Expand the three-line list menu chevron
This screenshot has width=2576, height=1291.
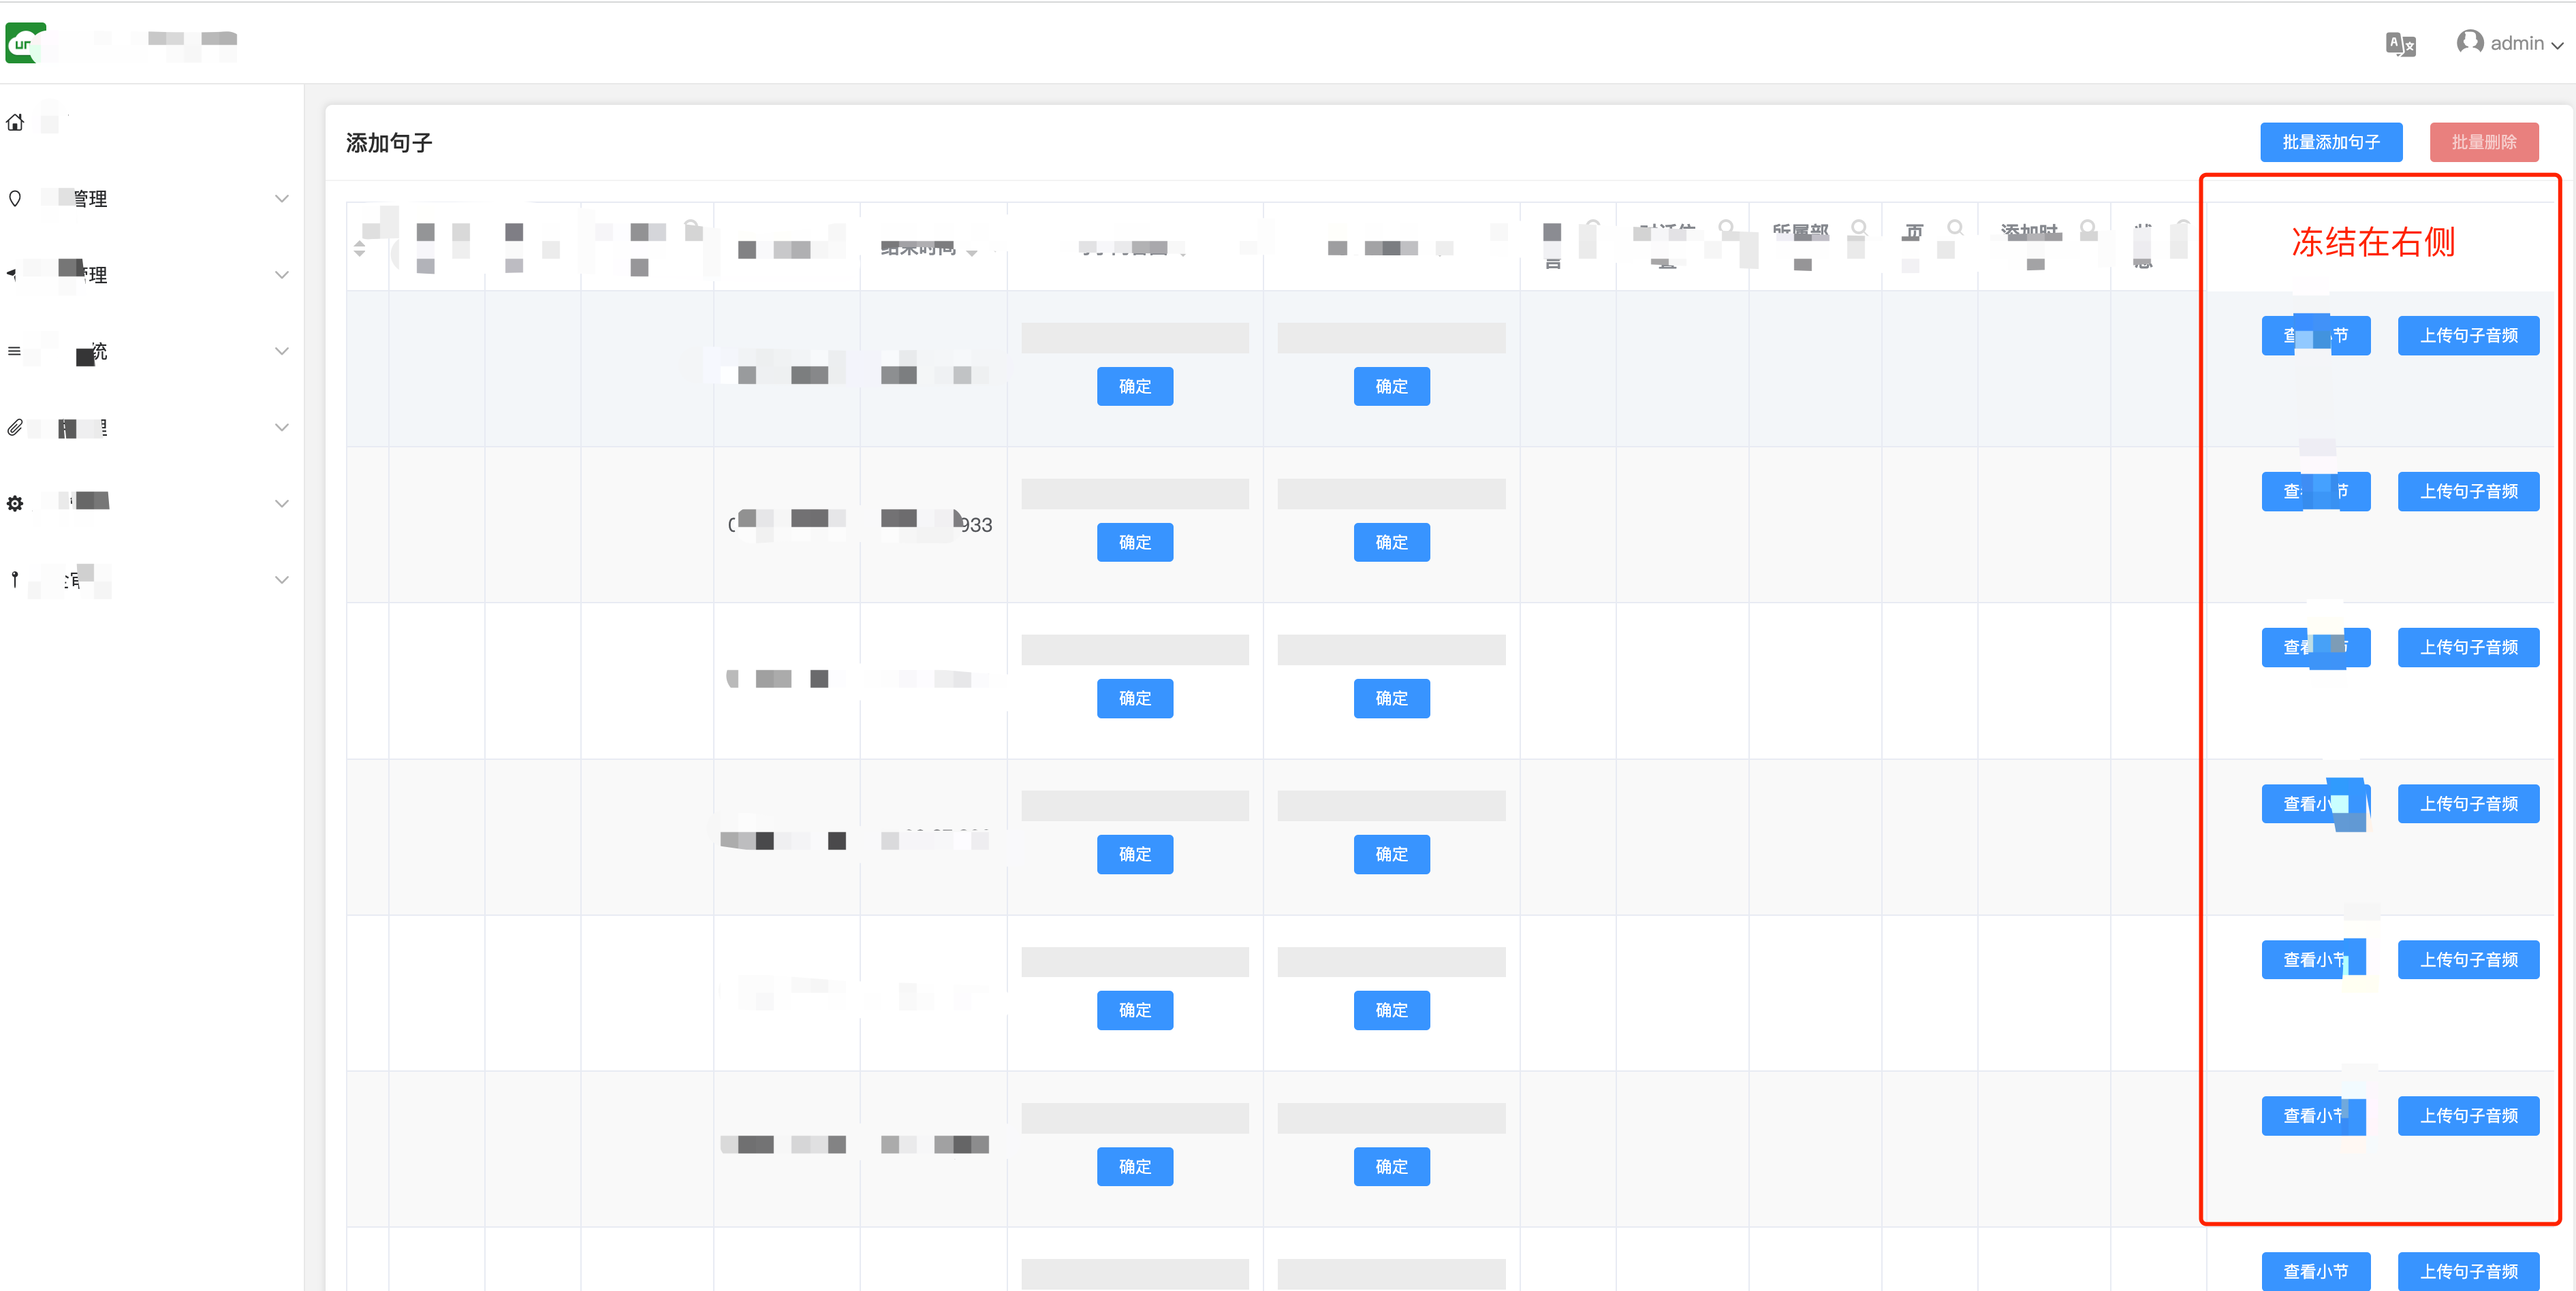[282, 351]
